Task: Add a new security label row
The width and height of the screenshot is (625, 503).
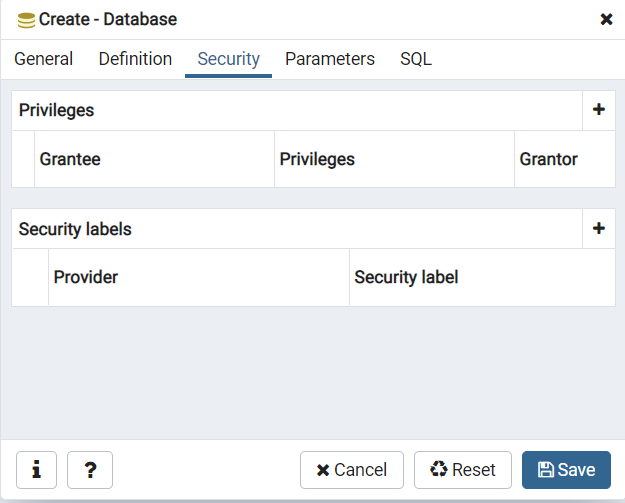Action: point(599,228)
